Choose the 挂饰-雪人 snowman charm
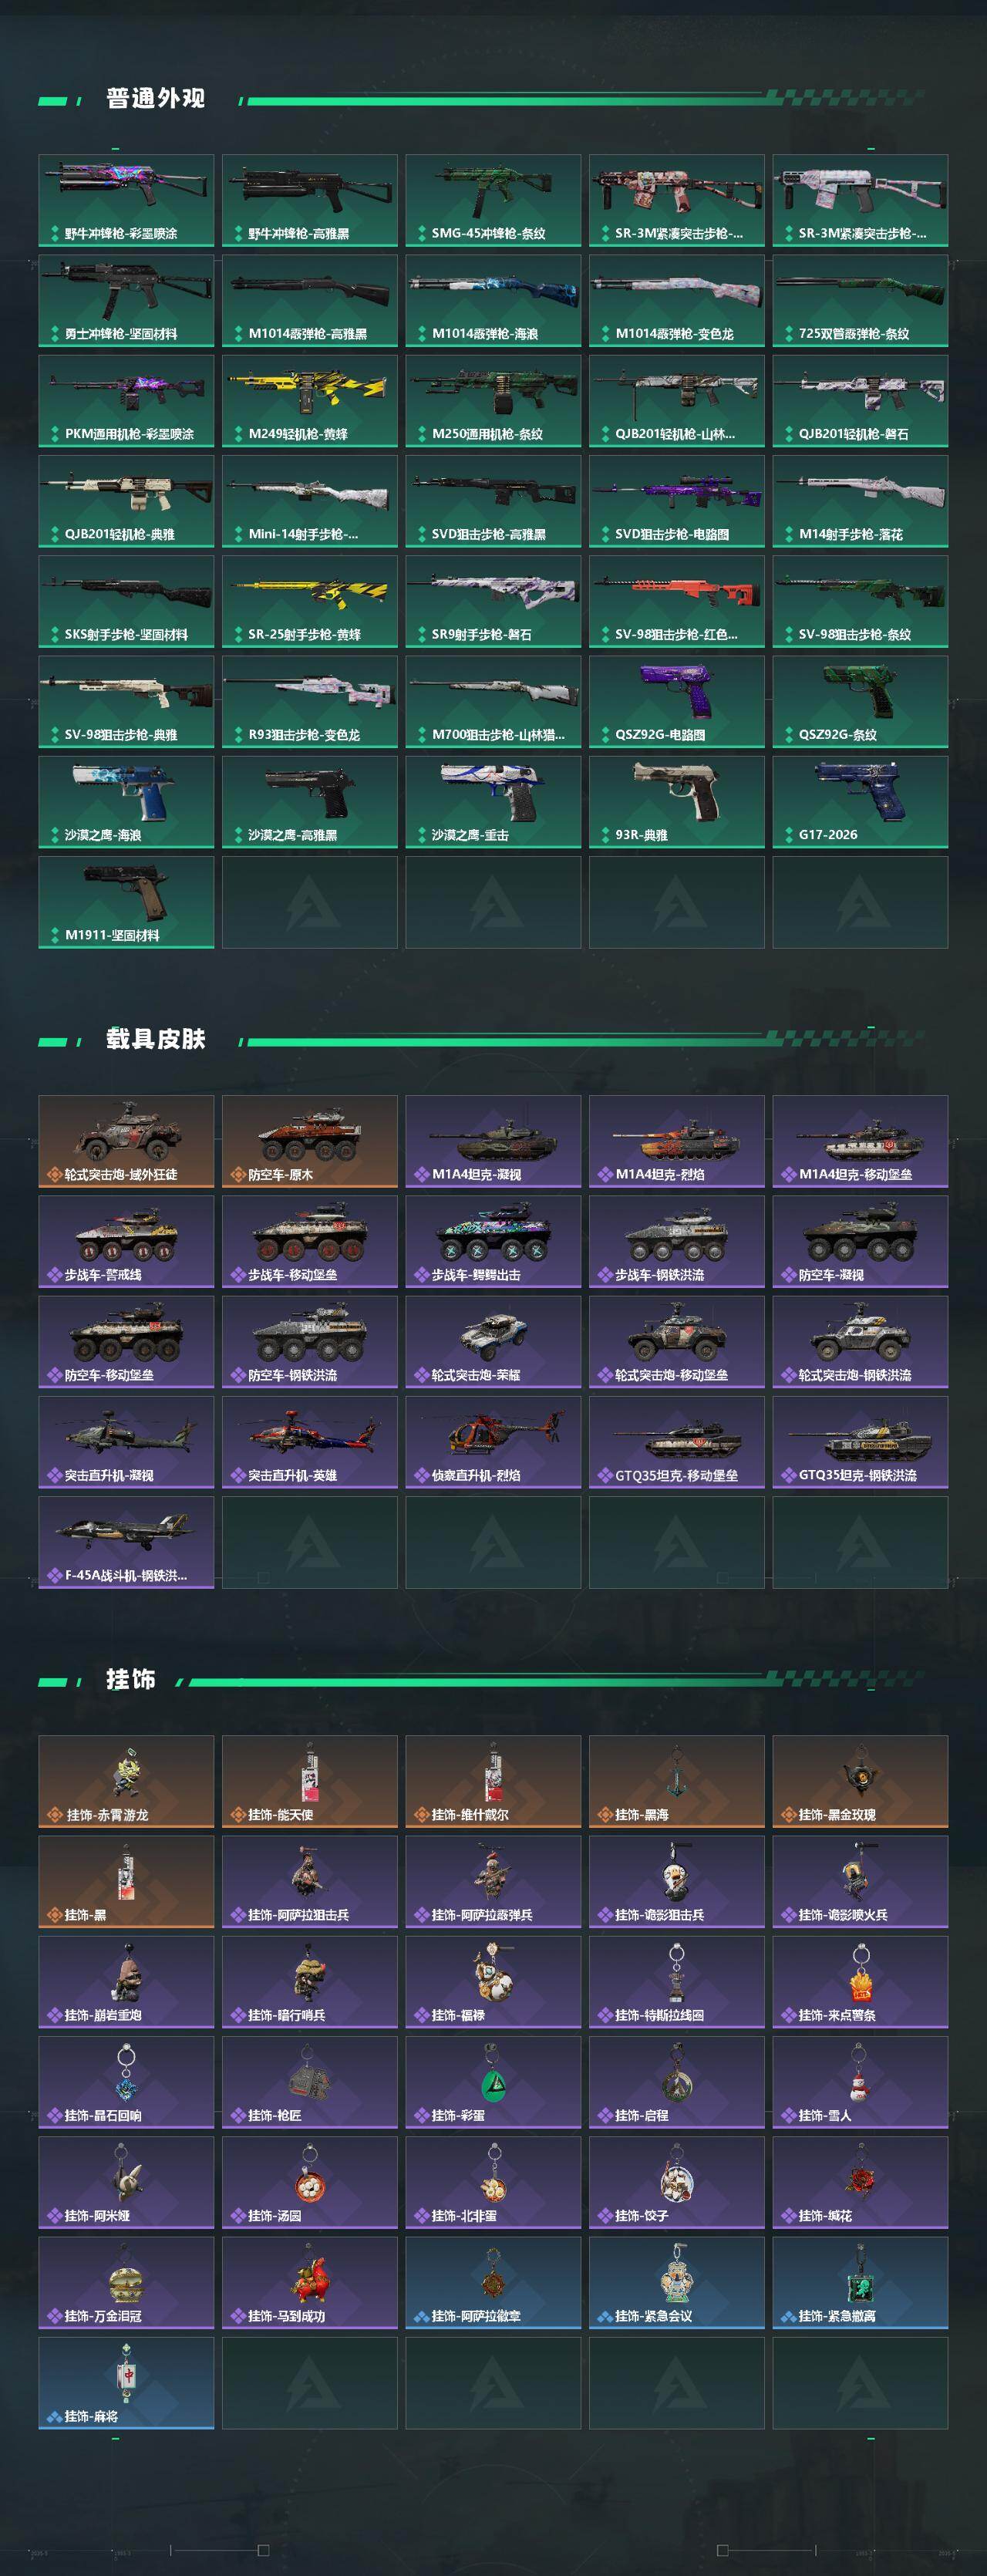The image size is (987, 2576). click(x=860, y=2082)
